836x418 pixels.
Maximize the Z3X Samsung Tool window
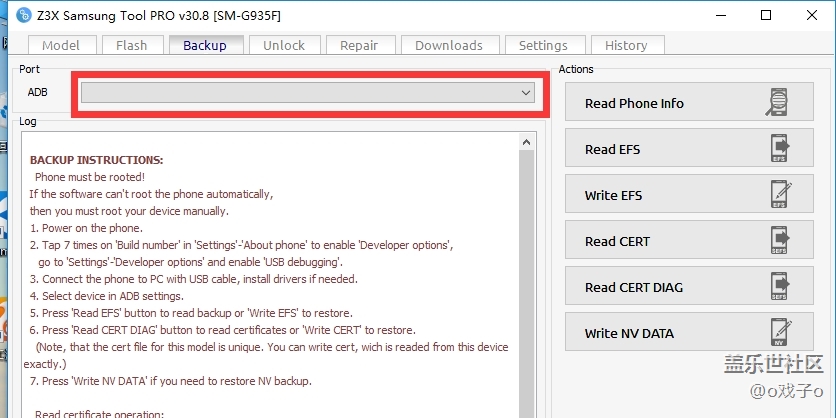(x=765, y=15)
